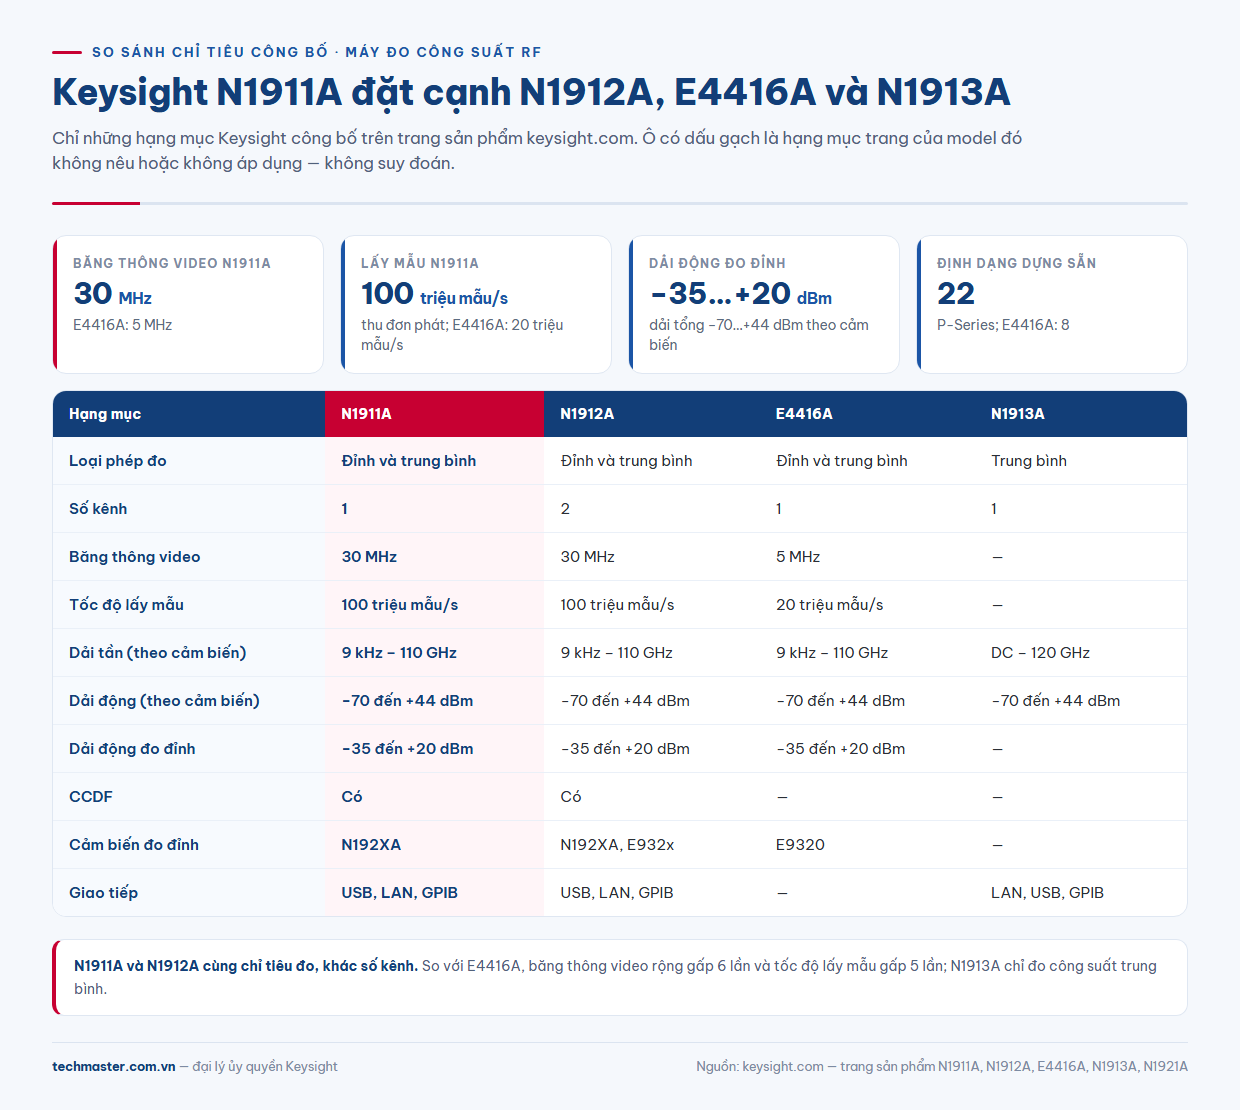Click the 'N192XA, E932x' cell
The height and width of the screenshot is (1110, 1240).
tap(652, 845)
